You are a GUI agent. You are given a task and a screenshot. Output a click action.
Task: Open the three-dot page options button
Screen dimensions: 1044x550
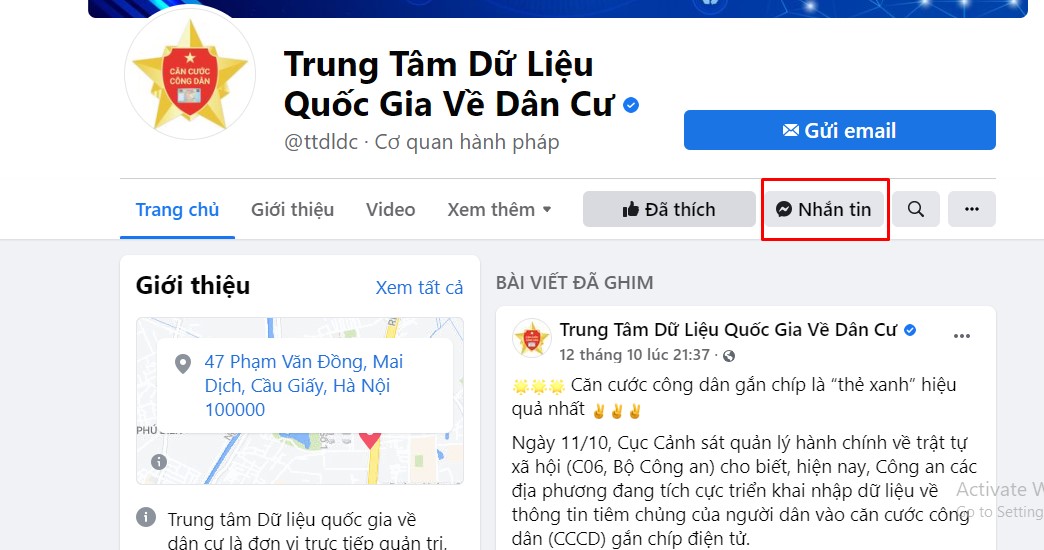[971, 209]
